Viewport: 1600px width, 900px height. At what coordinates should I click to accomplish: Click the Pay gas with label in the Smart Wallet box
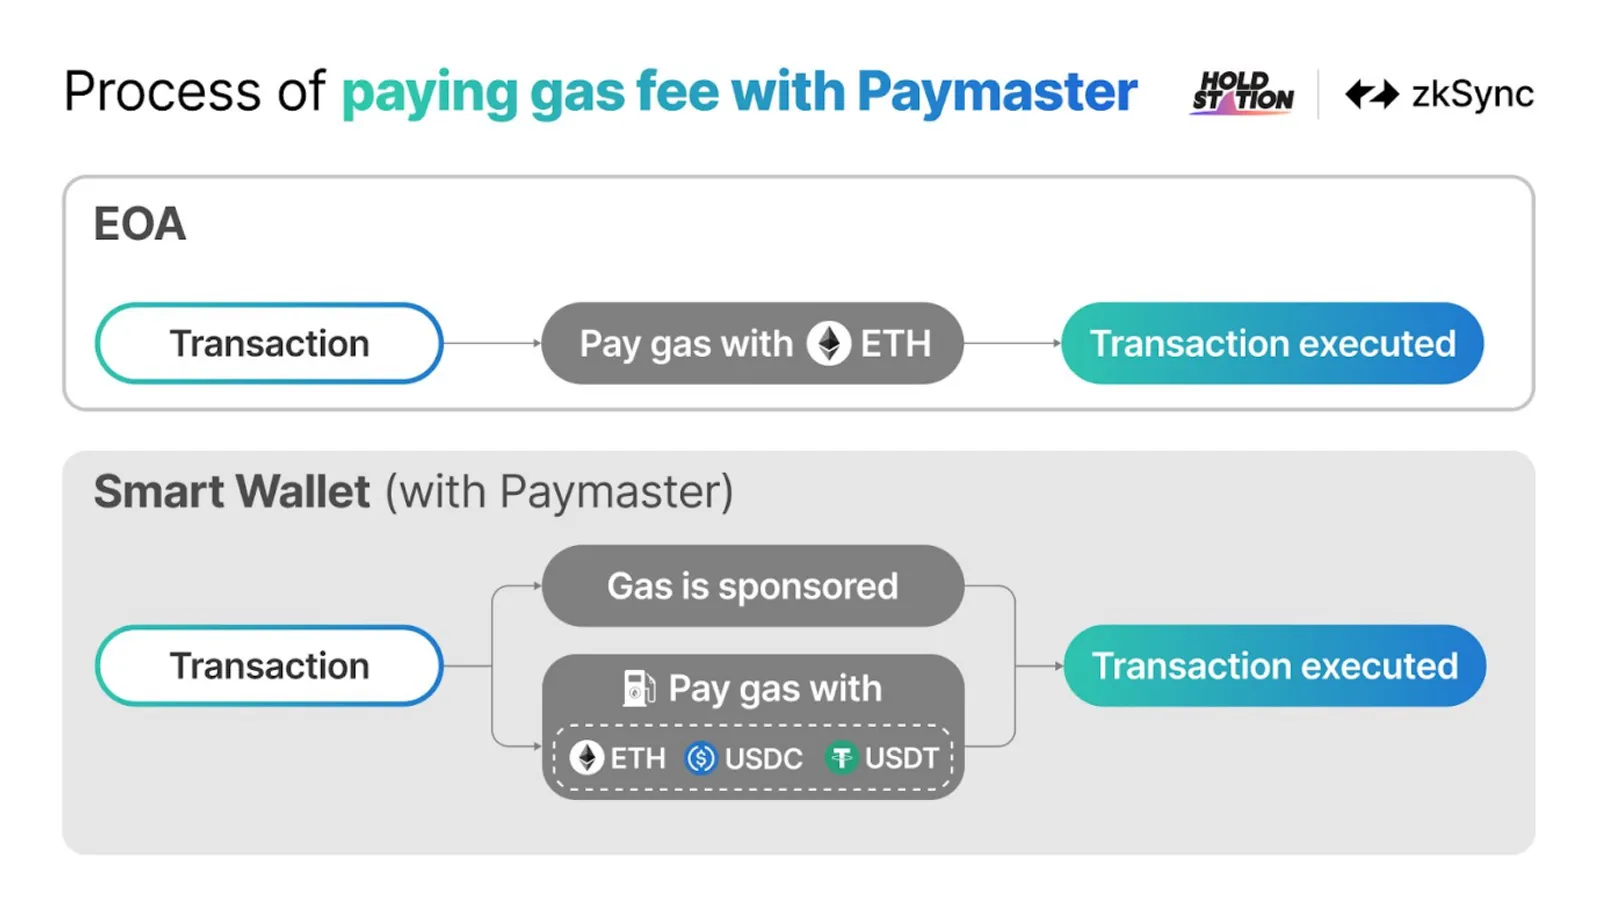pyautogui.click(x=775, y=689)
